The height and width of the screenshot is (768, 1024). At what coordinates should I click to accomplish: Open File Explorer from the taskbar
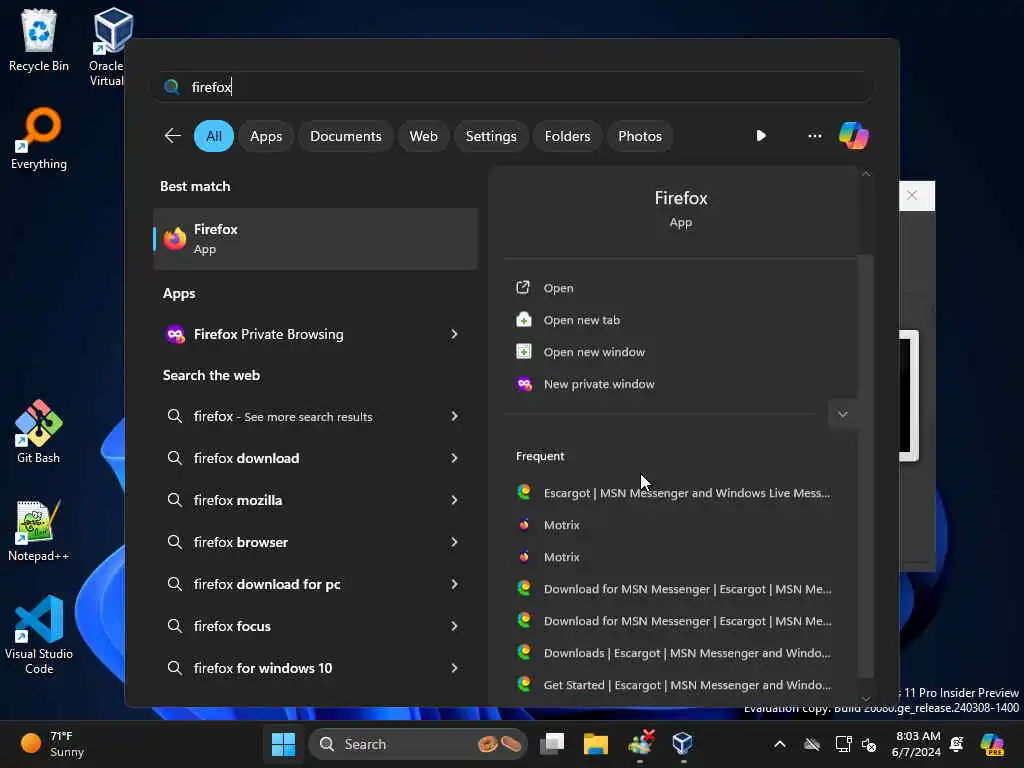(596, 744)
